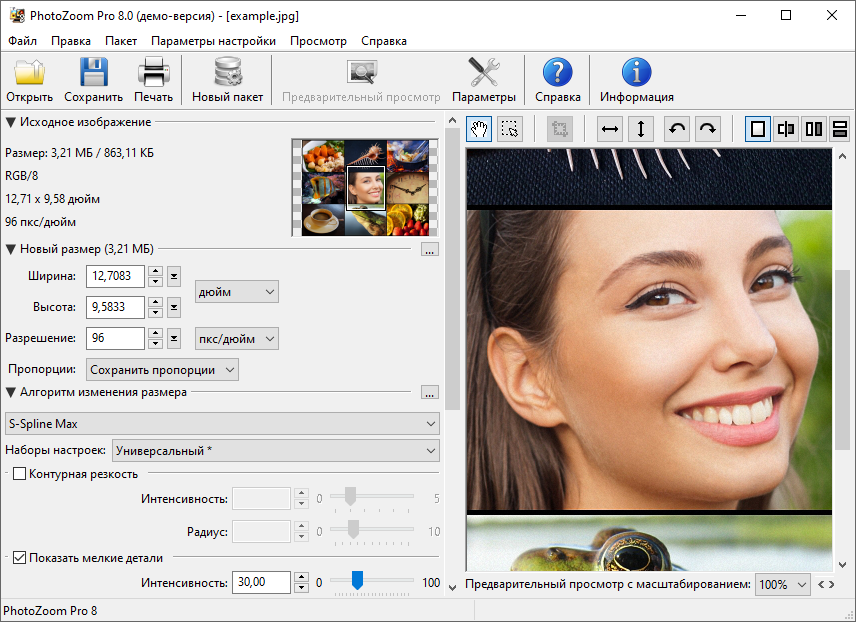Switch preview to side-by-side split view
The height and width of the screenshot is (622, 856).
click(813, 129)
